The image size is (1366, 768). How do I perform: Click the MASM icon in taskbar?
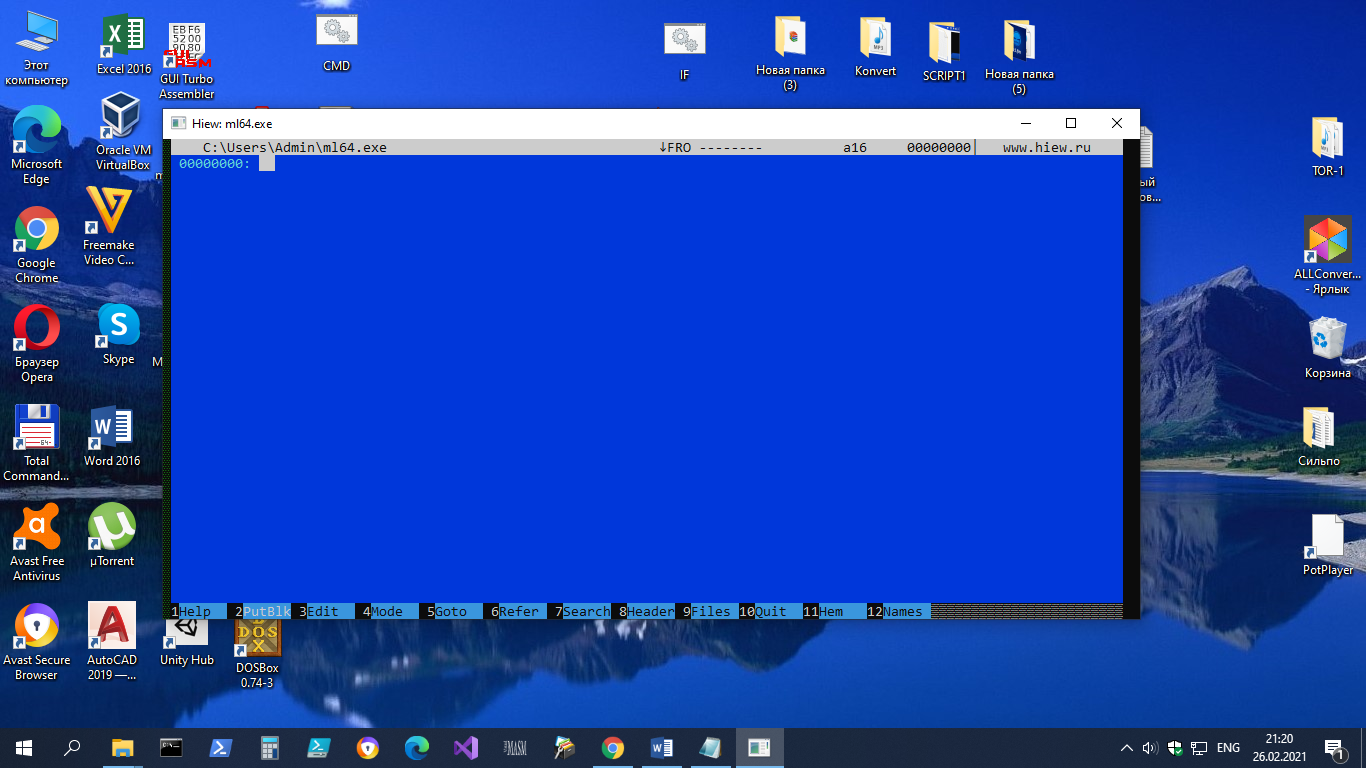click(515, 748)
